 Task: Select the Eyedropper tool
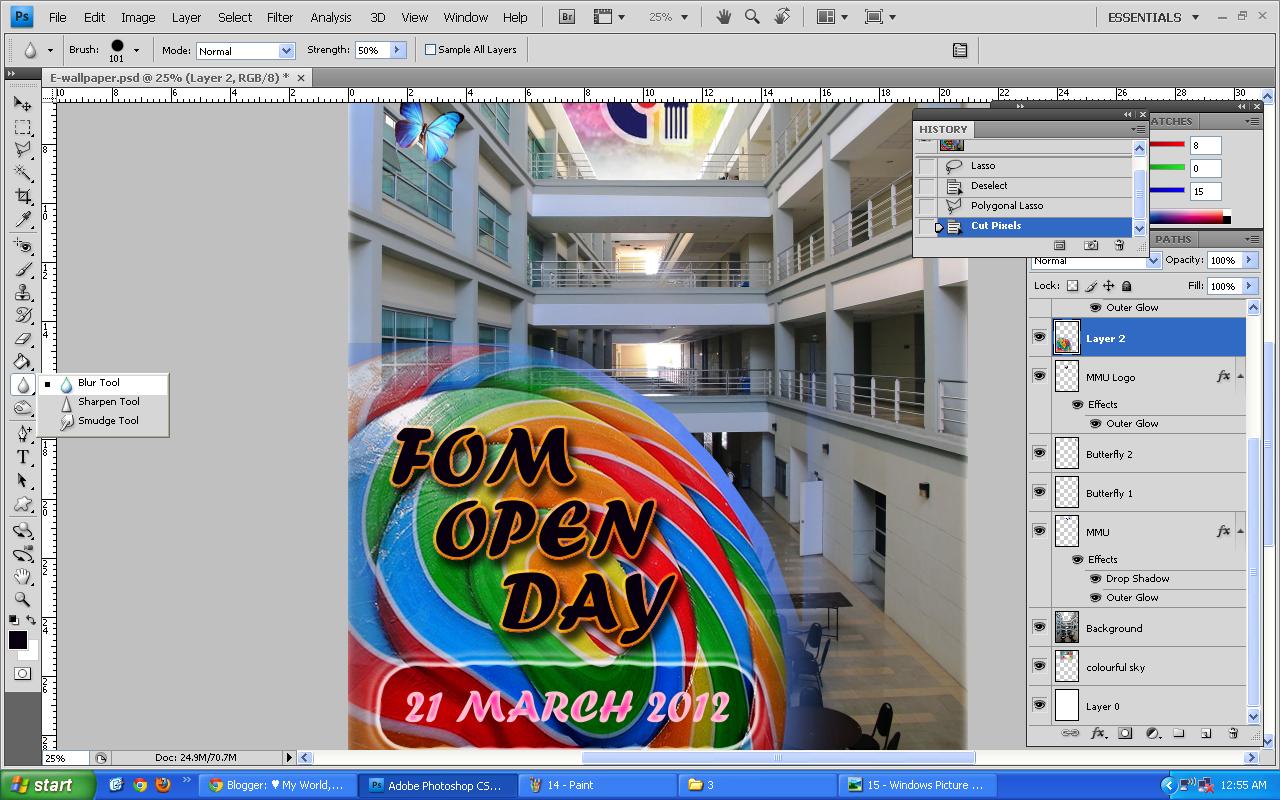point(22,219)
